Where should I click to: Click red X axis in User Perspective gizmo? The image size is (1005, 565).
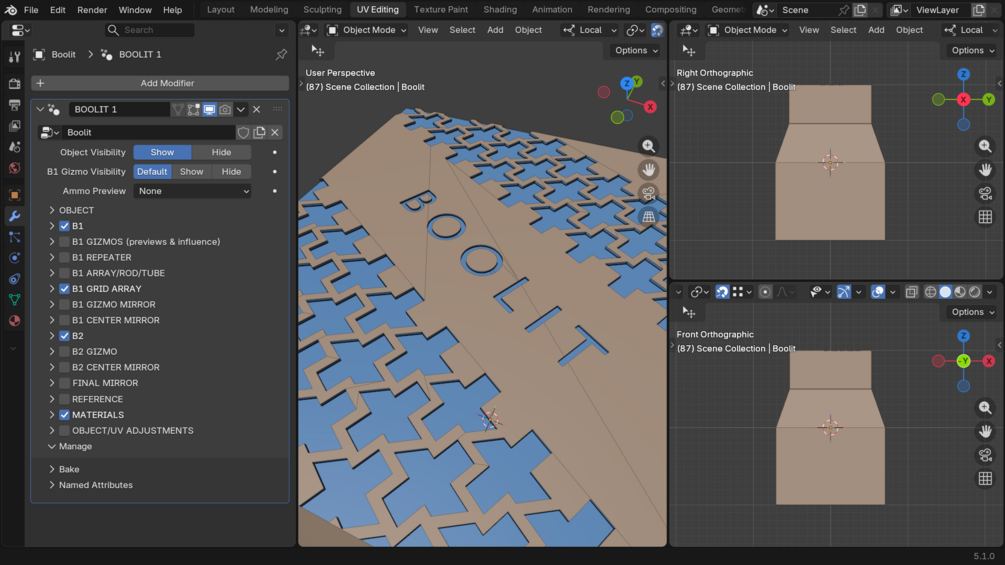click(650, 107)
